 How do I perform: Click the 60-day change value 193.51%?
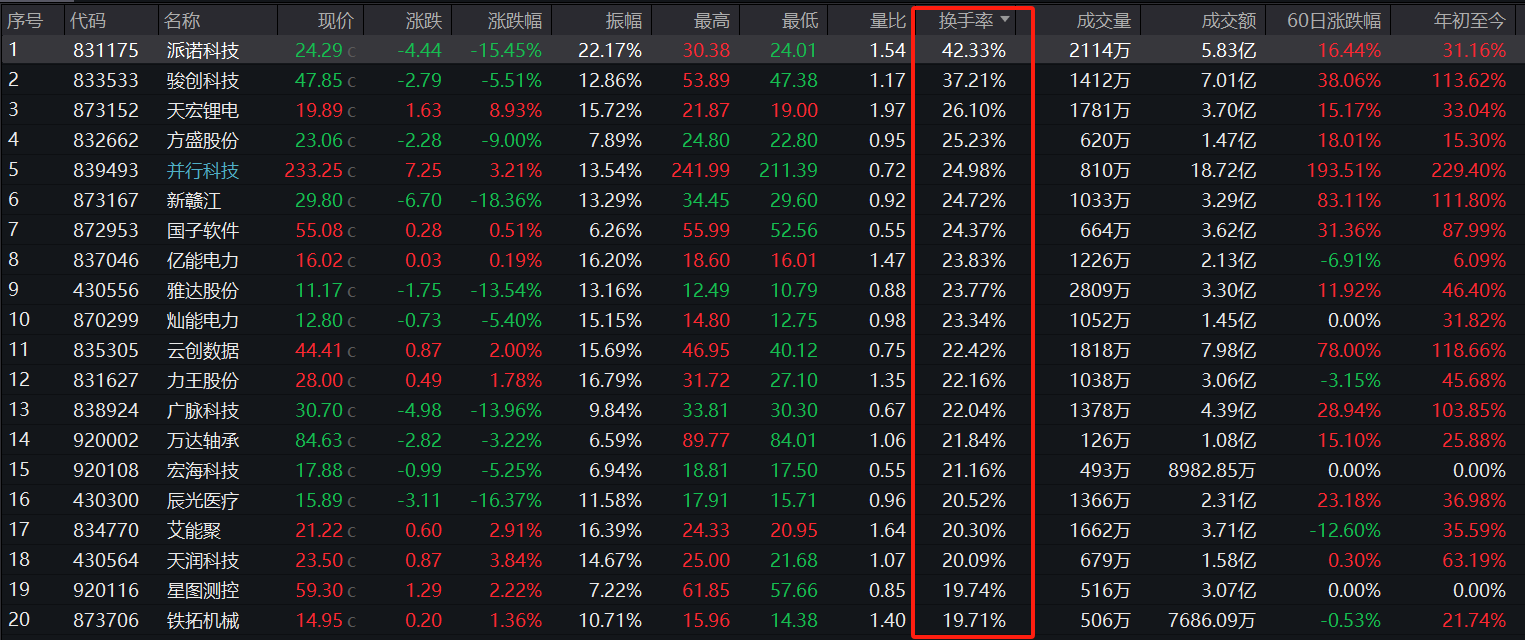point(1344,170)
